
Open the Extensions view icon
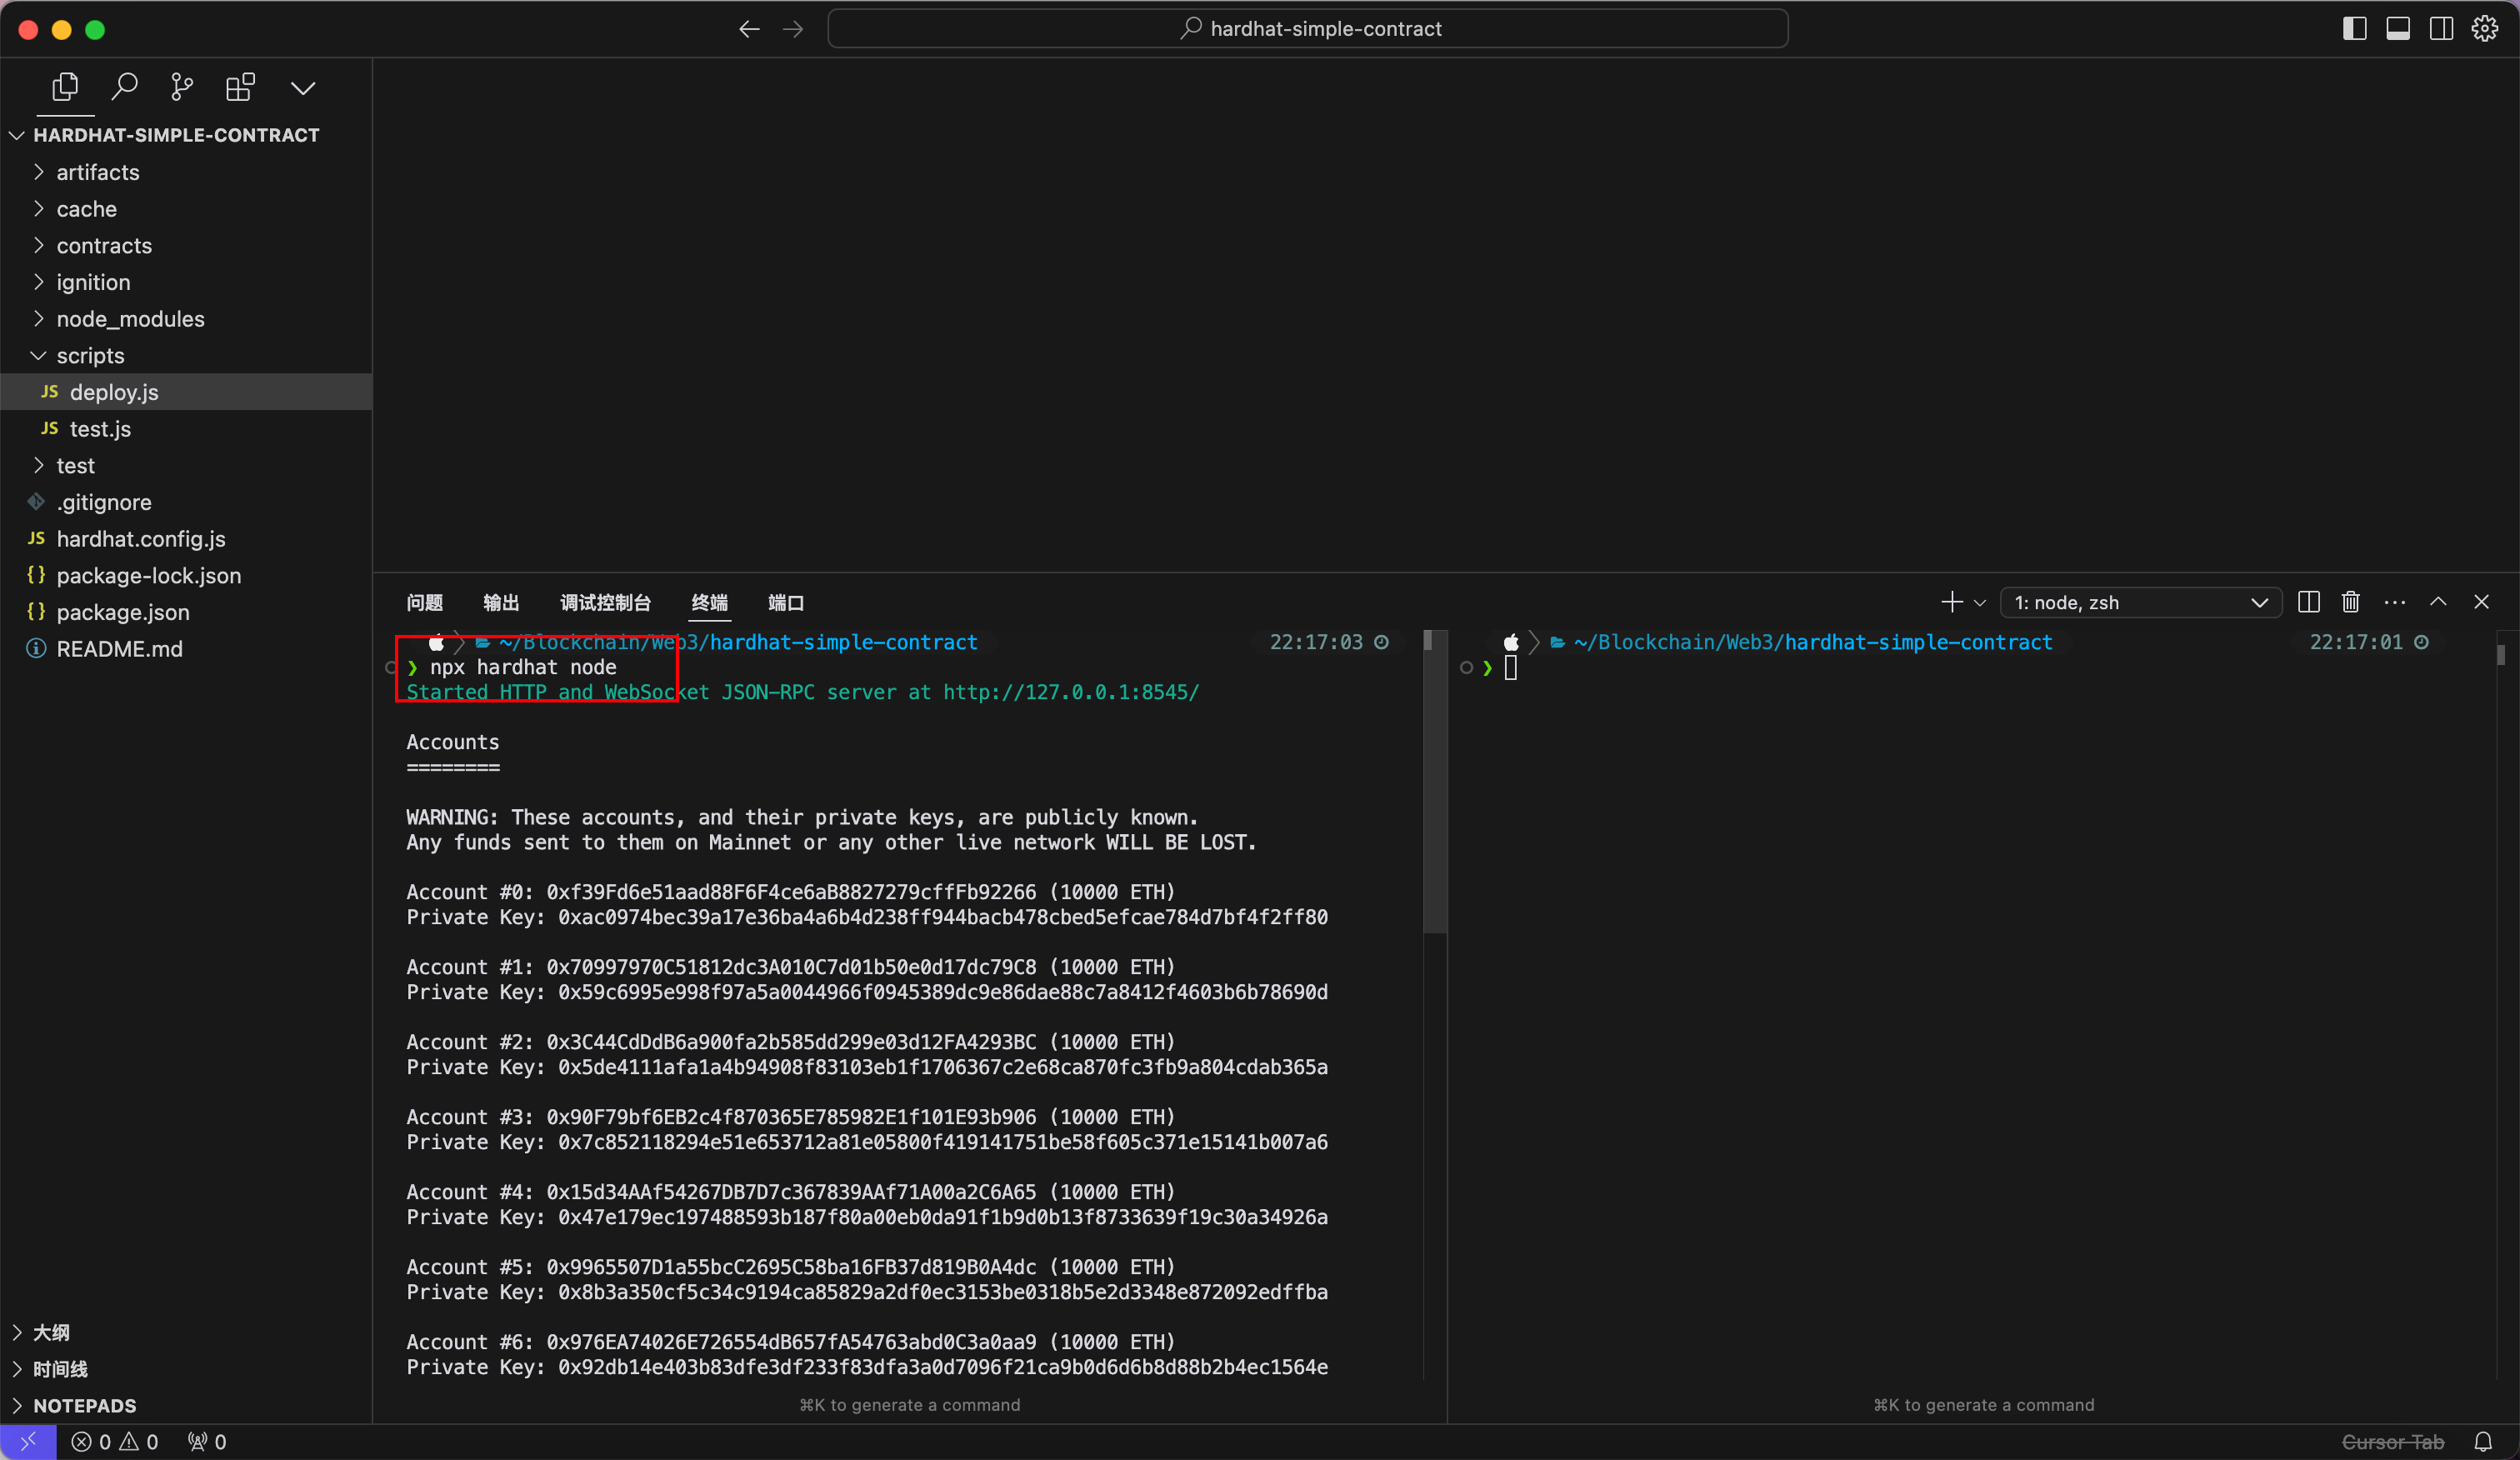pos(240,87)
